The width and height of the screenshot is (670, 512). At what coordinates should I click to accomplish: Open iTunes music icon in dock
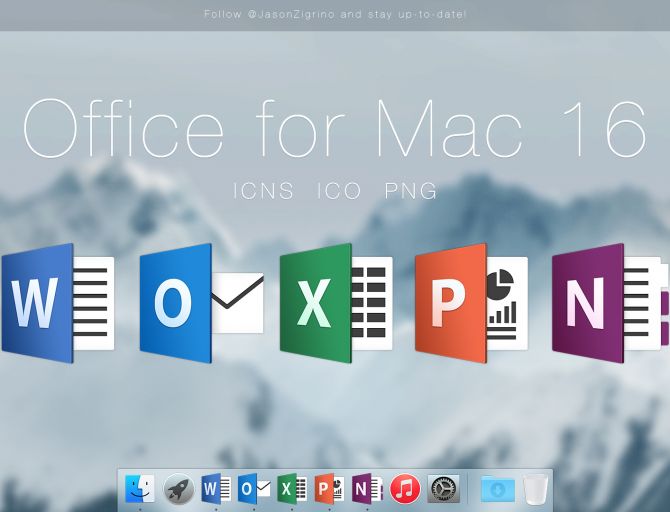pyautogui.click(x=405, y=488)
